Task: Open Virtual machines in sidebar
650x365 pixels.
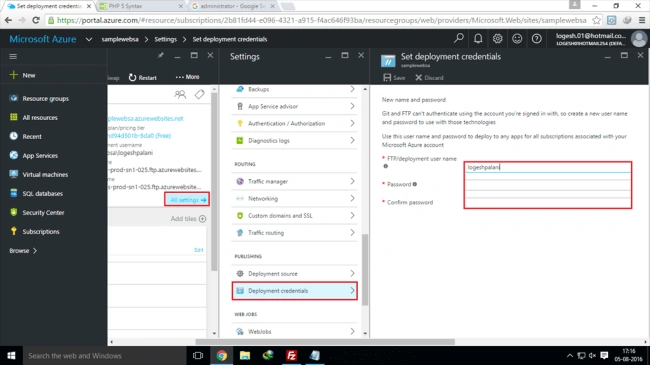Action: tap(45, 175)
